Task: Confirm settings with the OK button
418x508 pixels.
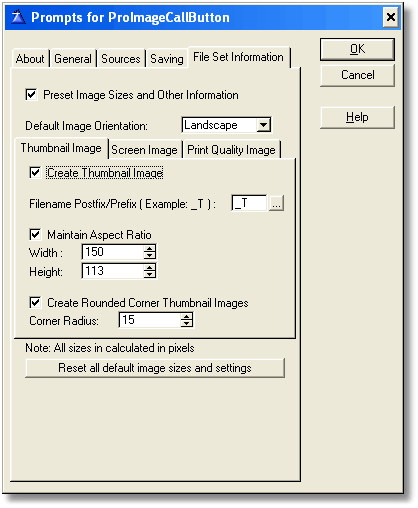Action: pos(357,49)
